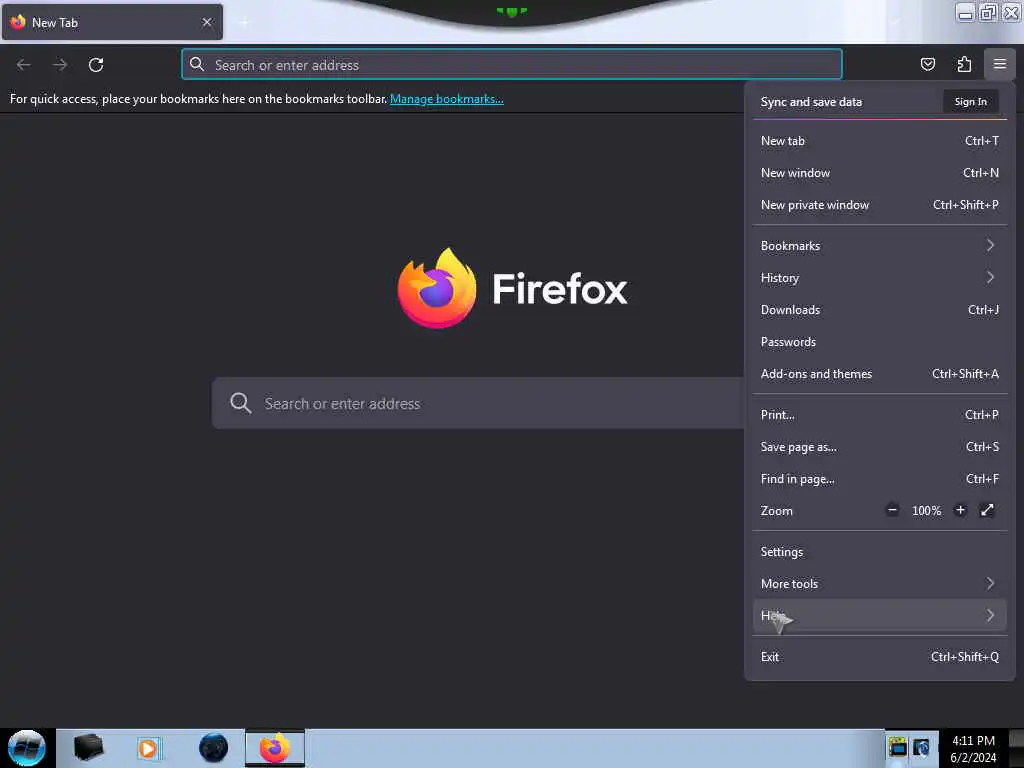Select New window menu item
The height and width of the screenshot is (768, 1024).
880,172
